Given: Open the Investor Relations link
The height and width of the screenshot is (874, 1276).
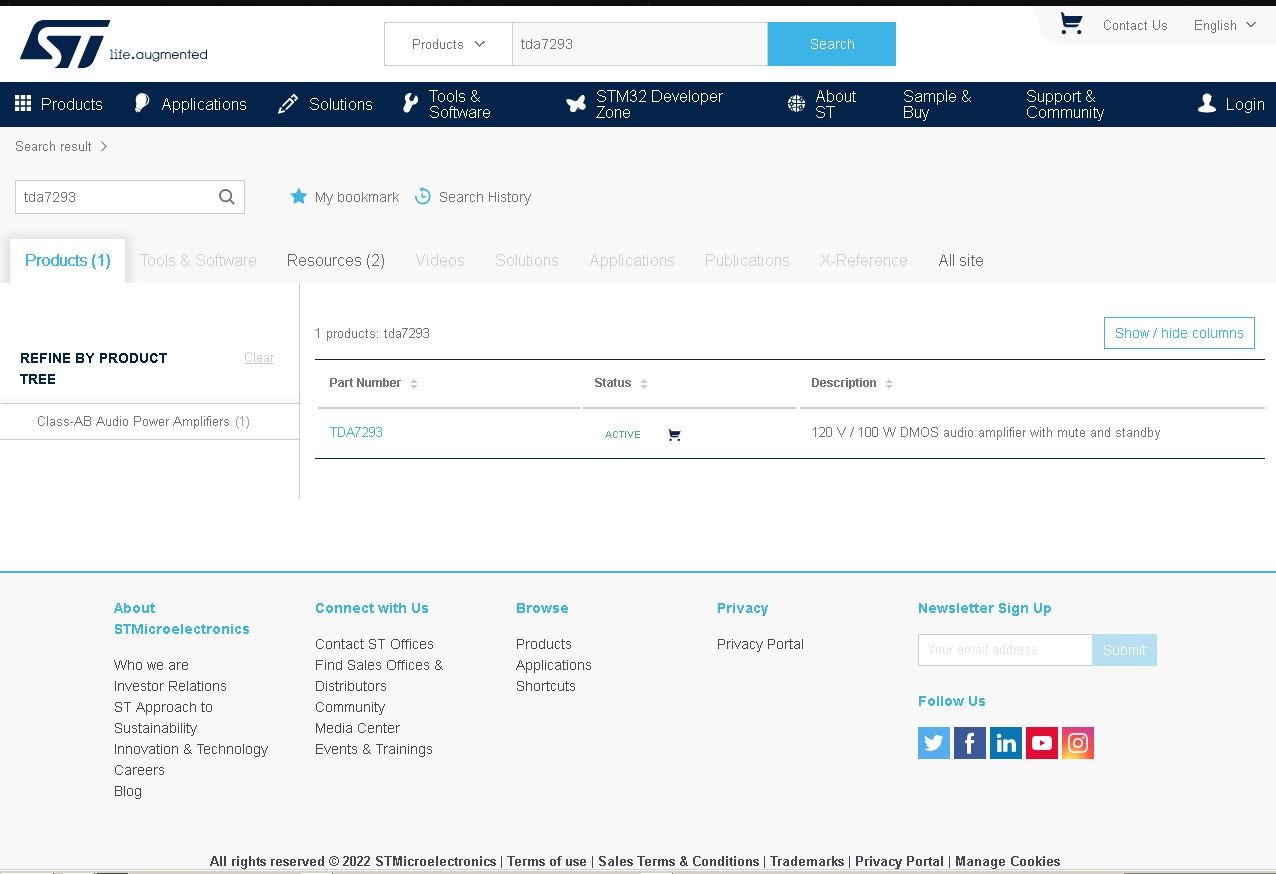Looking at the screenshot, I should pos(170,686).
